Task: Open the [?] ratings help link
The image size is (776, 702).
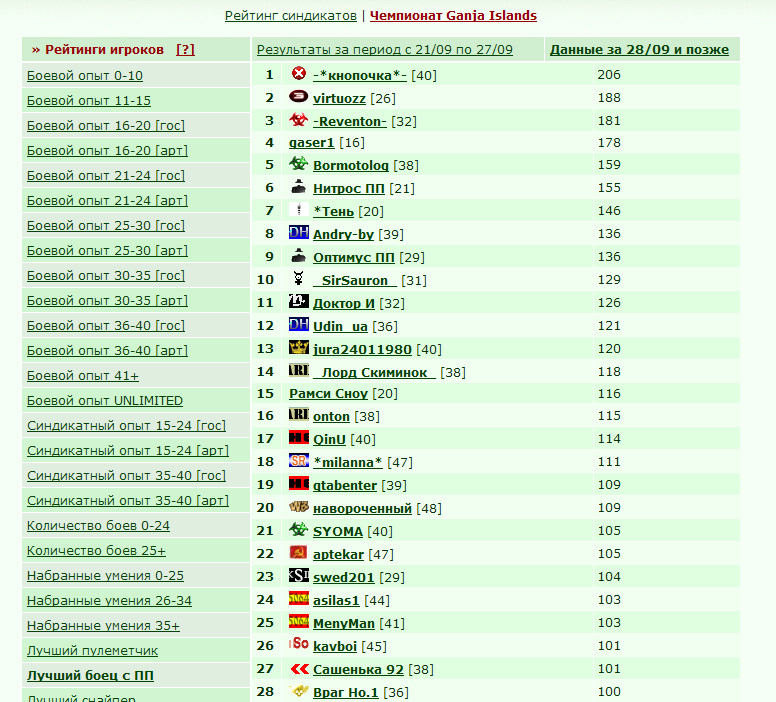Action: pos(186,50)
